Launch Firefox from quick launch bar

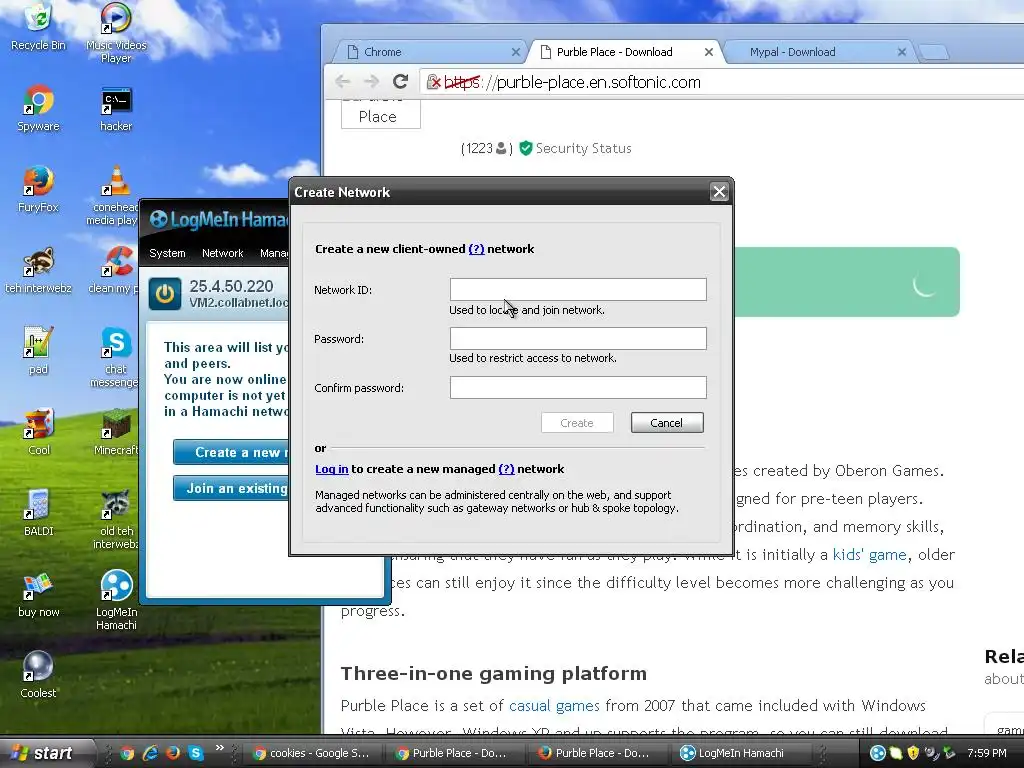(x=173, y=753)
